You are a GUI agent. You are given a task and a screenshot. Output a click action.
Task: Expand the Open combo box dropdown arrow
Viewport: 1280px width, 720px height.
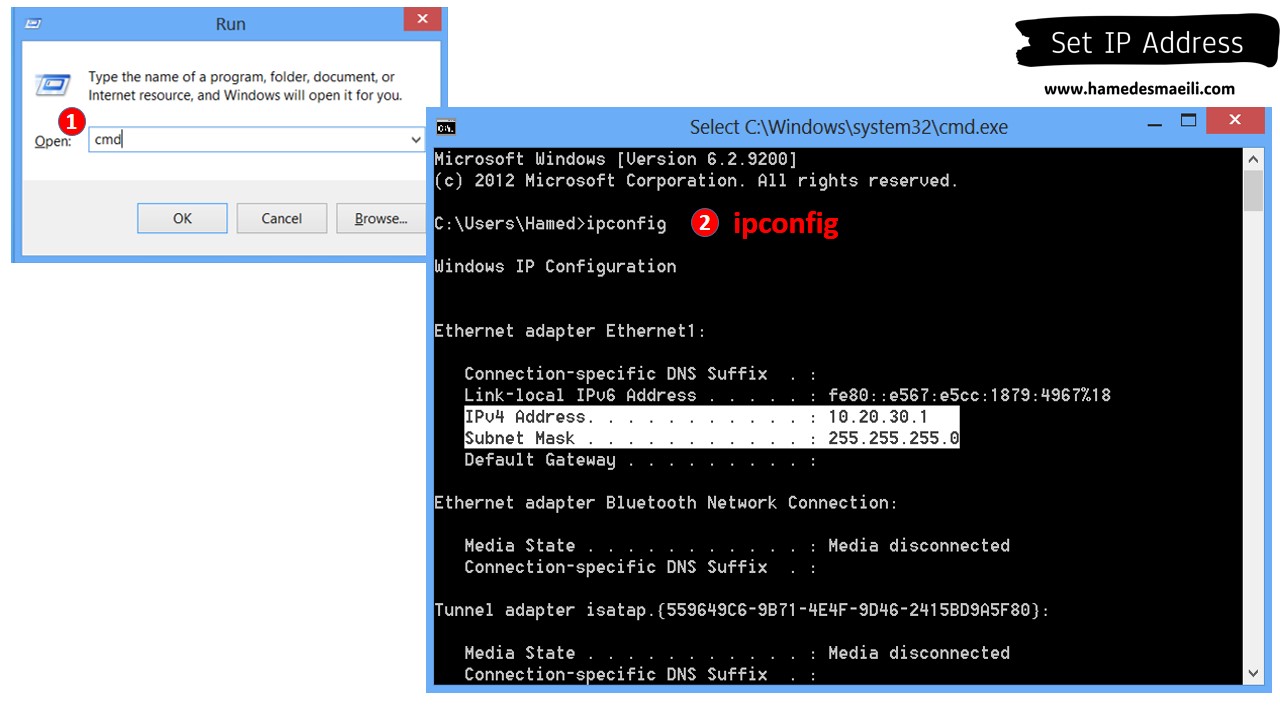416,140
